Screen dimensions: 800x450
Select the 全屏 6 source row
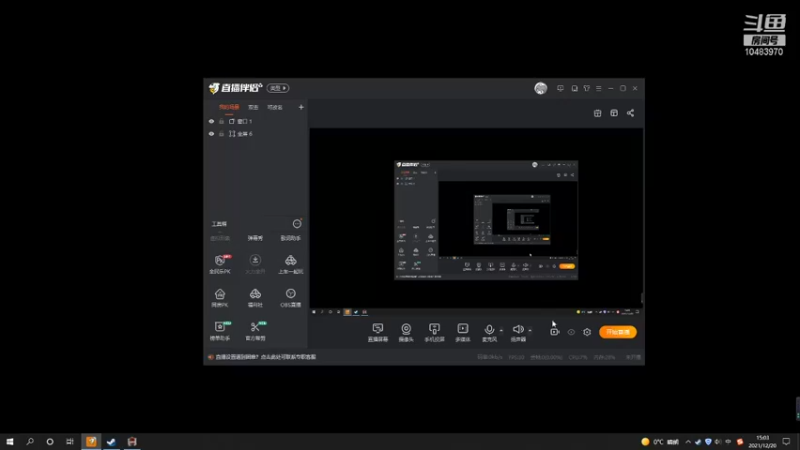click(x=256, y=134)
